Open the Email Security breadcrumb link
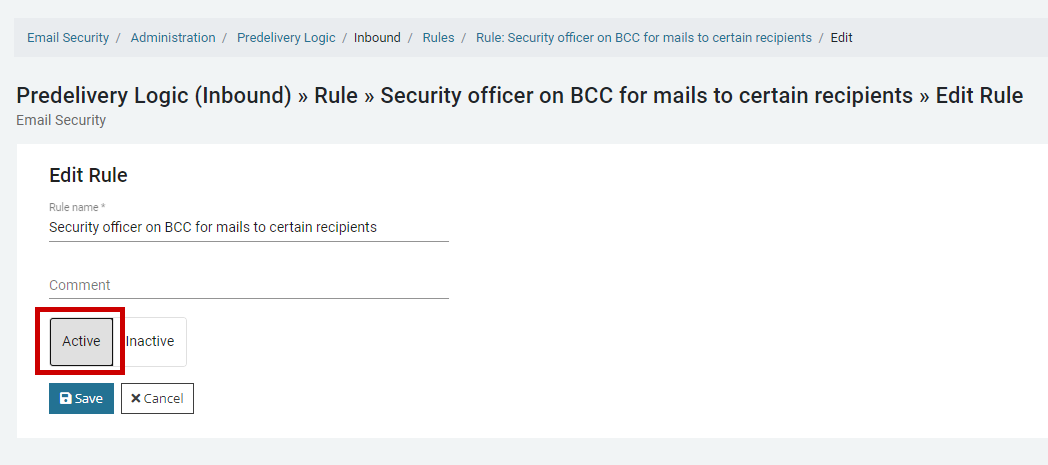The width and height of the screenshot is (1048, 465). pyautogui.click(x=68, y=38)
